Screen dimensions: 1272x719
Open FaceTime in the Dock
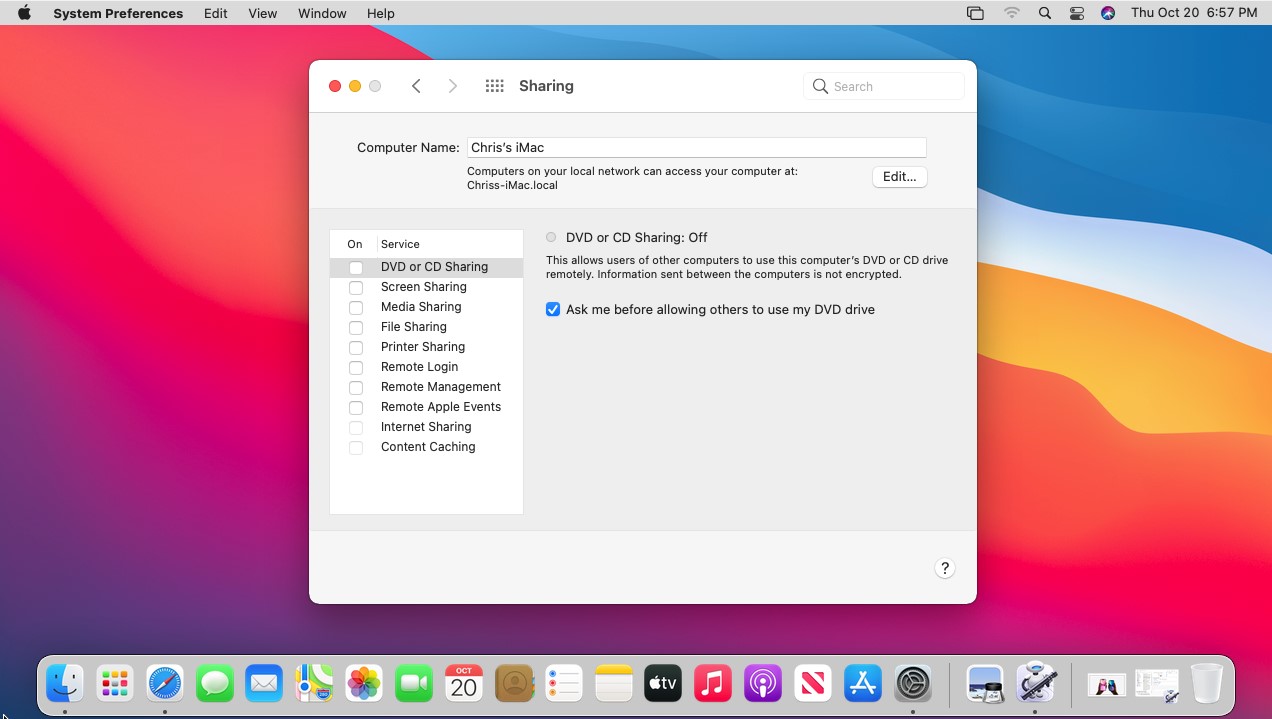pyautogui.click(x=414, y=684)
